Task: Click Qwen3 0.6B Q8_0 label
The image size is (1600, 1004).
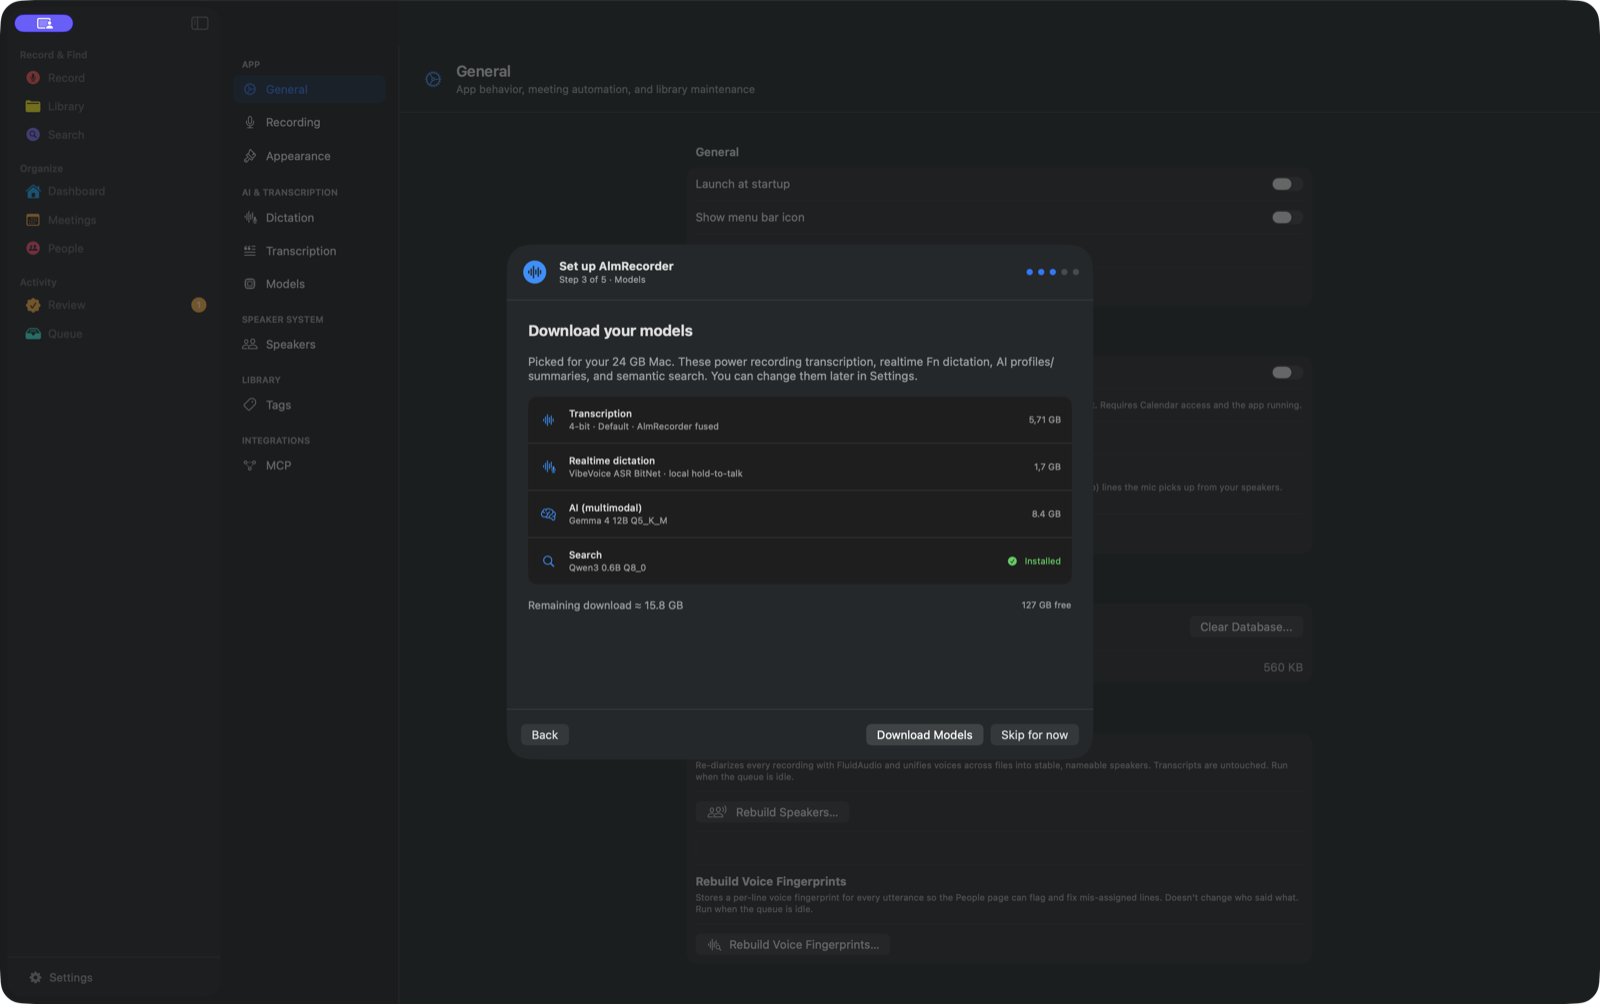Action: coord(607,568)
